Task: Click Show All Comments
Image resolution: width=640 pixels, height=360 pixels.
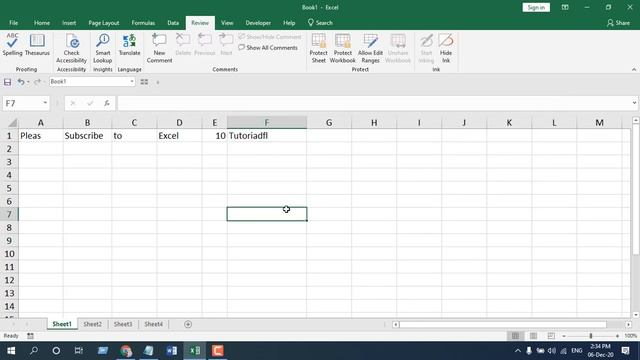Action: 268,48
